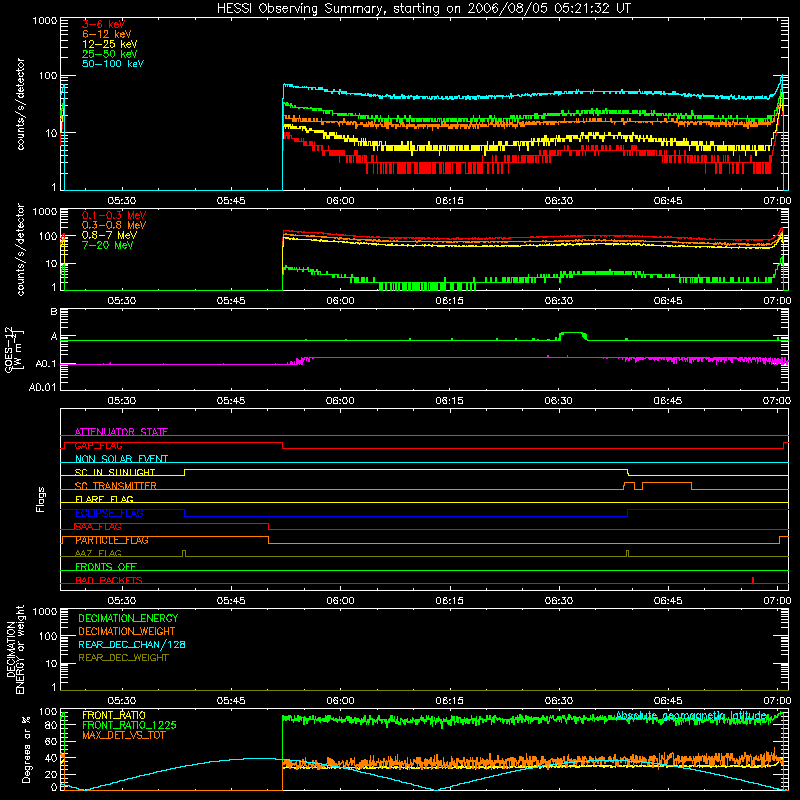Click the 0.8-7 MeV legend label

(x=109, y=235)
